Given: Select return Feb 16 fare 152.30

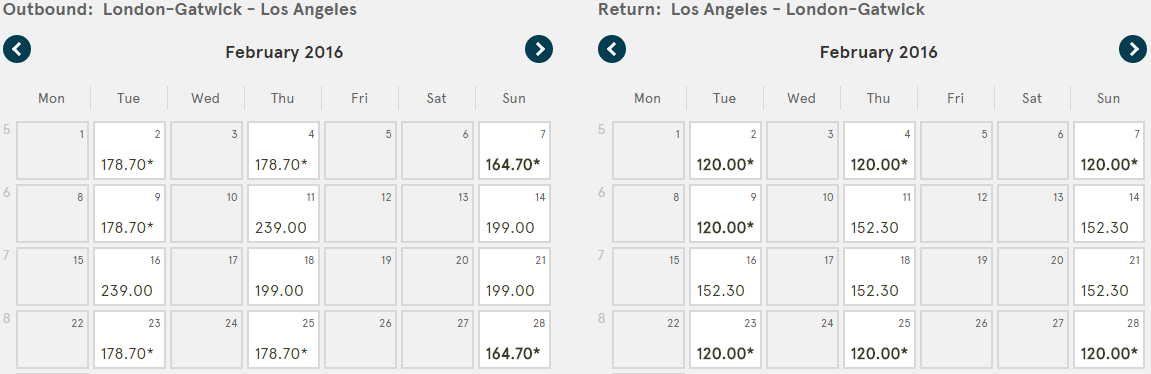Looking at the screenshot, I should point(725,277).
